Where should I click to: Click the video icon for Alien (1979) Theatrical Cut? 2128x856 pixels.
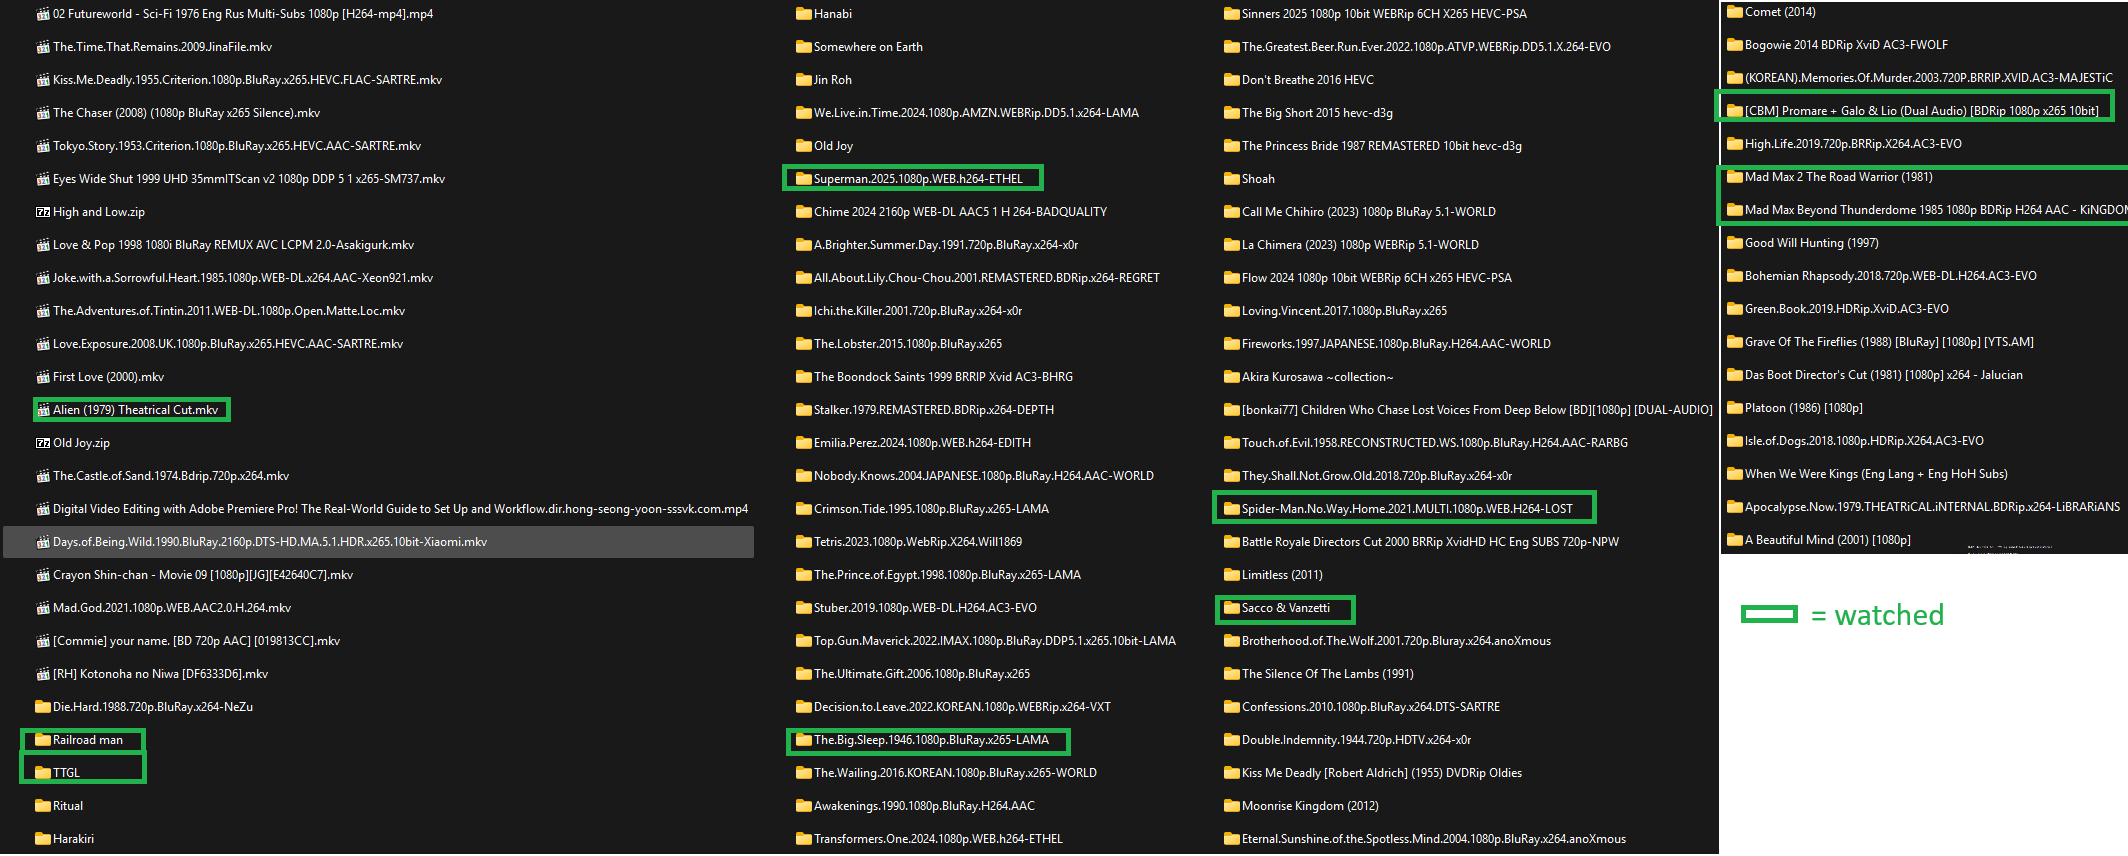43,410
